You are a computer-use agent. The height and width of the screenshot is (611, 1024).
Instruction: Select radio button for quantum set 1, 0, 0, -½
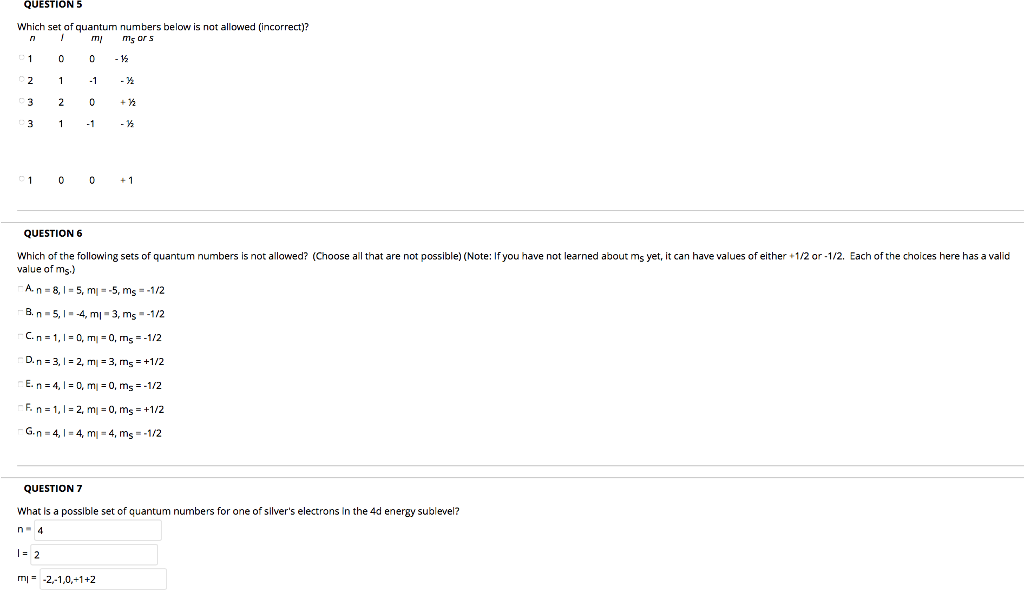click(x=21, y=58)
